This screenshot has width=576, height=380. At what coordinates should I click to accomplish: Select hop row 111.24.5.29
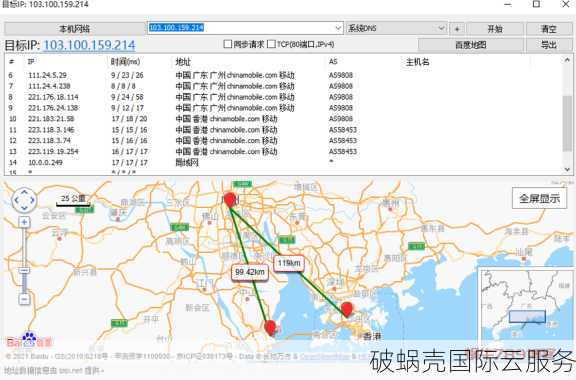click(x=283, y=75)
